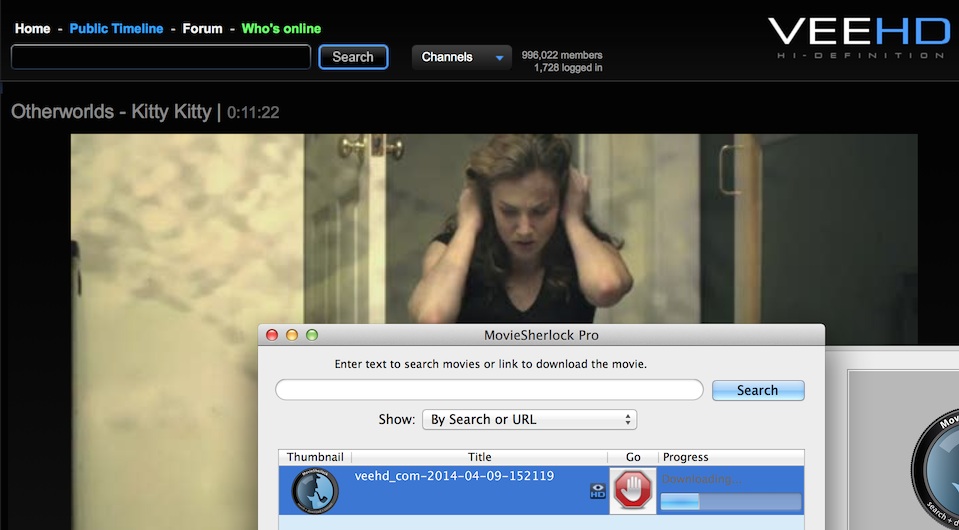This screenshot has height=530, width=959.
Task: Click the download progress bar
Action: pos(731,502)
